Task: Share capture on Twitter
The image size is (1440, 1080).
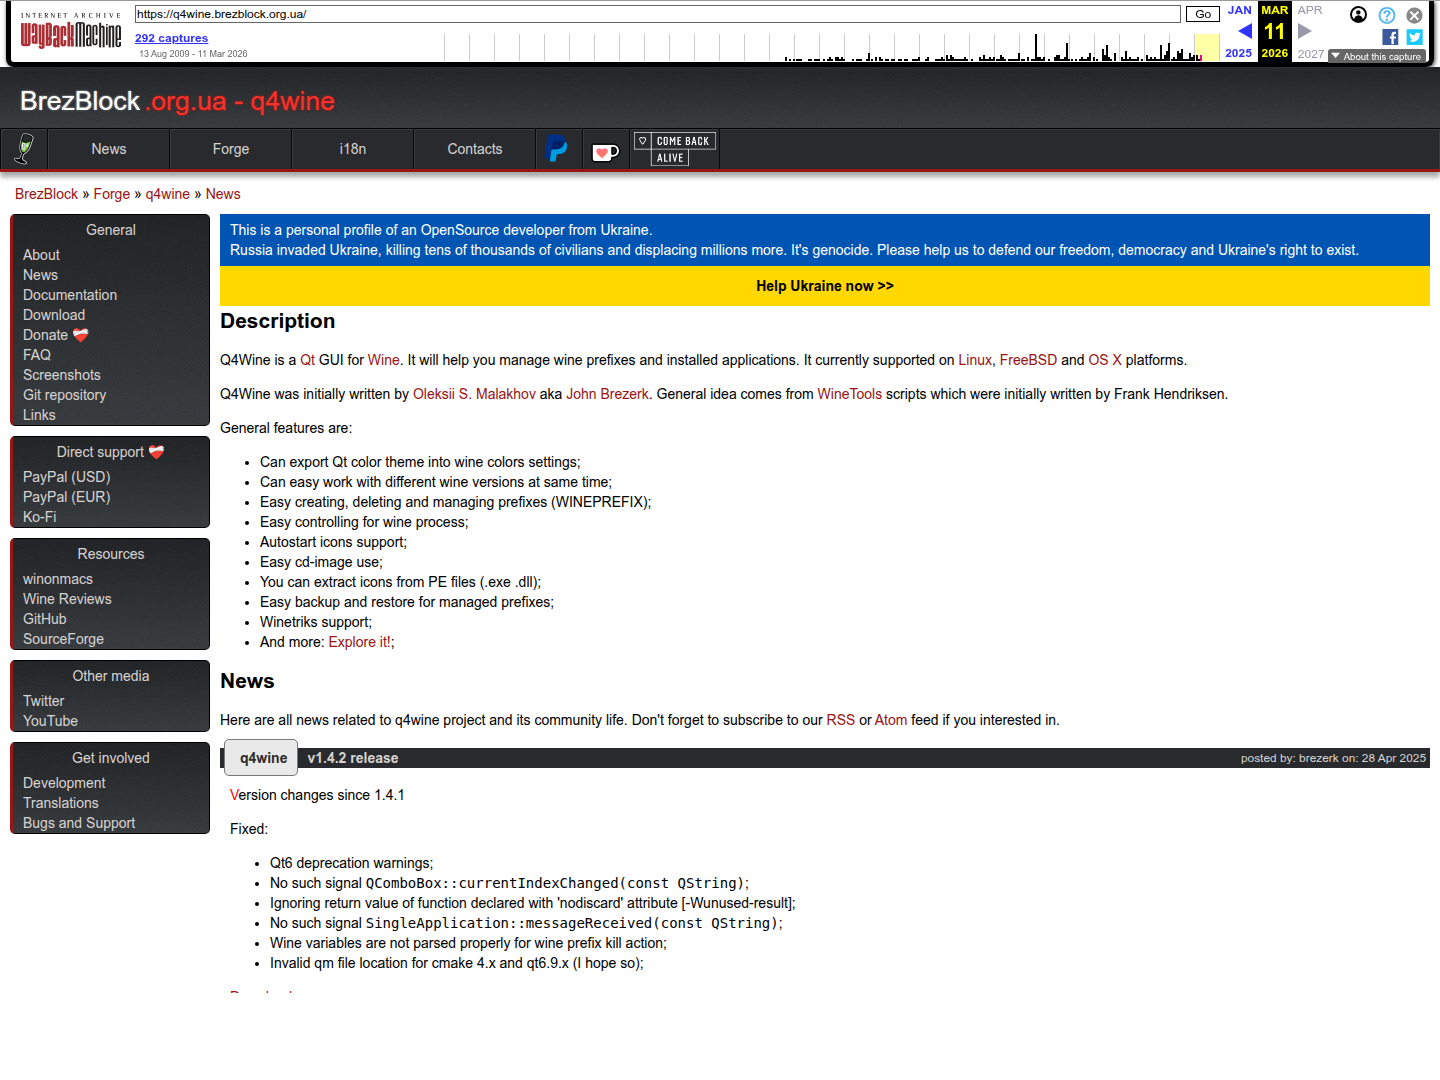Action: click(1414, 37)
